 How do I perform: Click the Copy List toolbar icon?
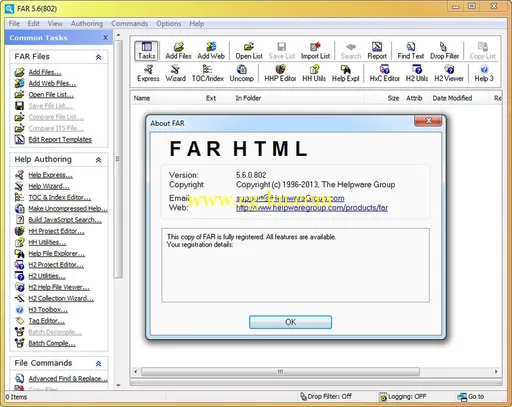pos(482,51)
